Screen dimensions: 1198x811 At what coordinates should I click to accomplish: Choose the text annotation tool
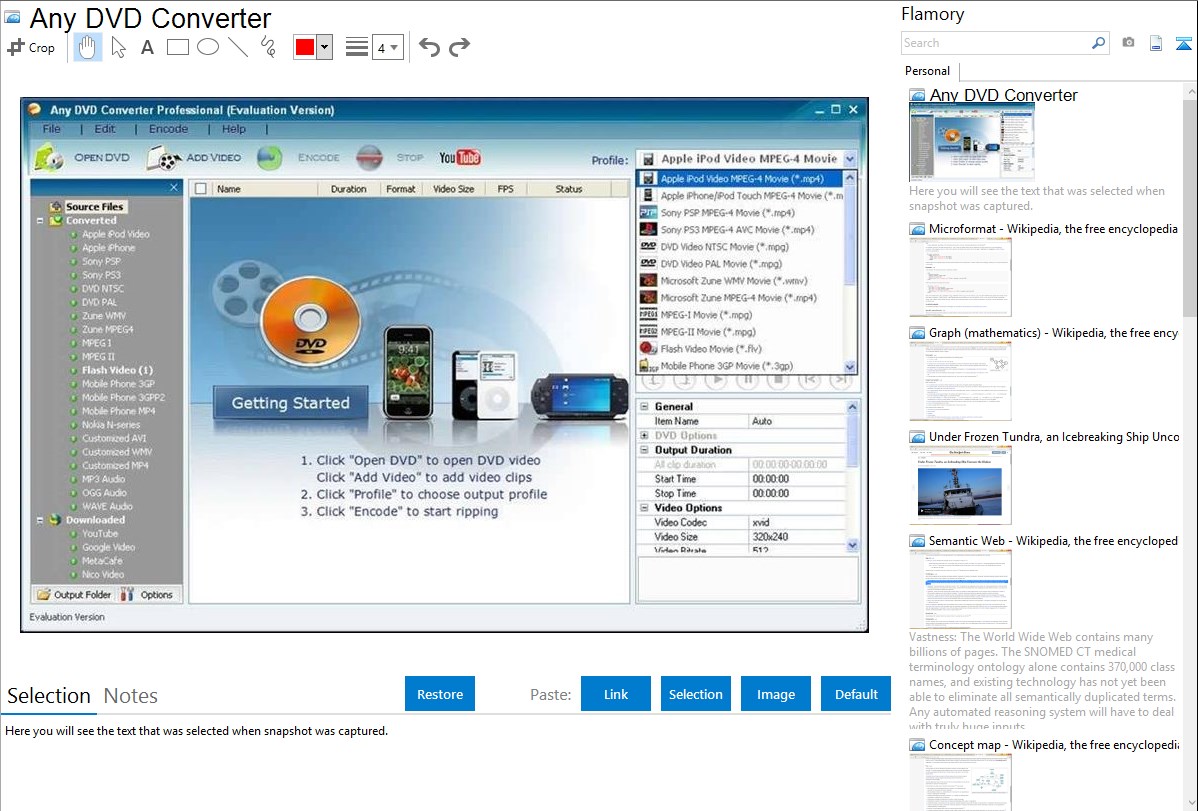pyautogui.click(x=147, y=47)
